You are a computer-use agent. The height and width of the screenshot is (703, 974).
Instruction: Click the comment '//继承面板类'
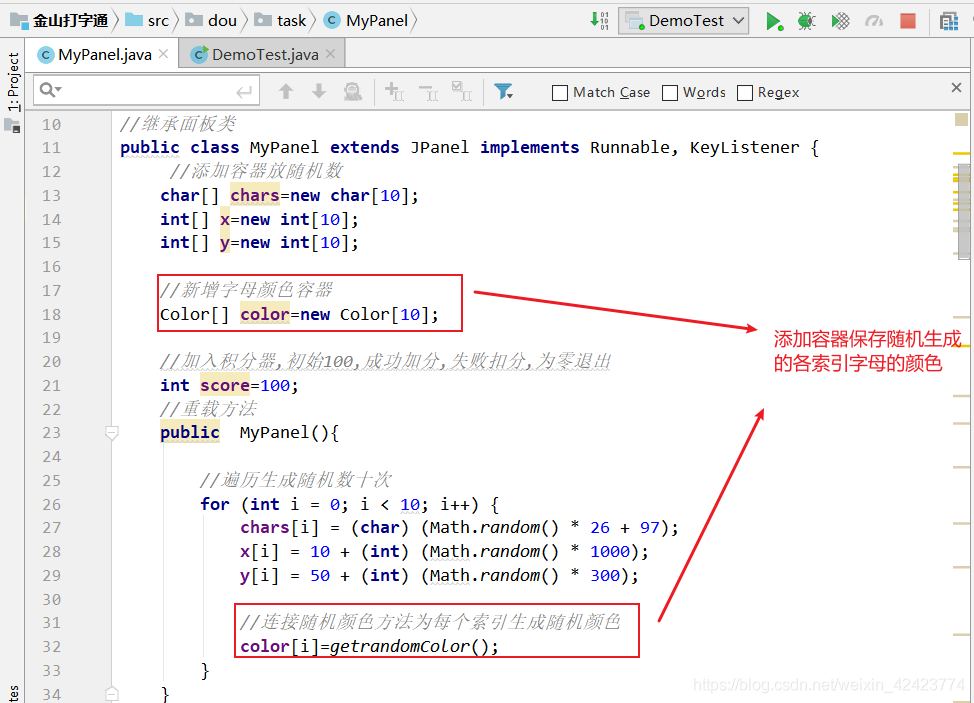(178, 124)
